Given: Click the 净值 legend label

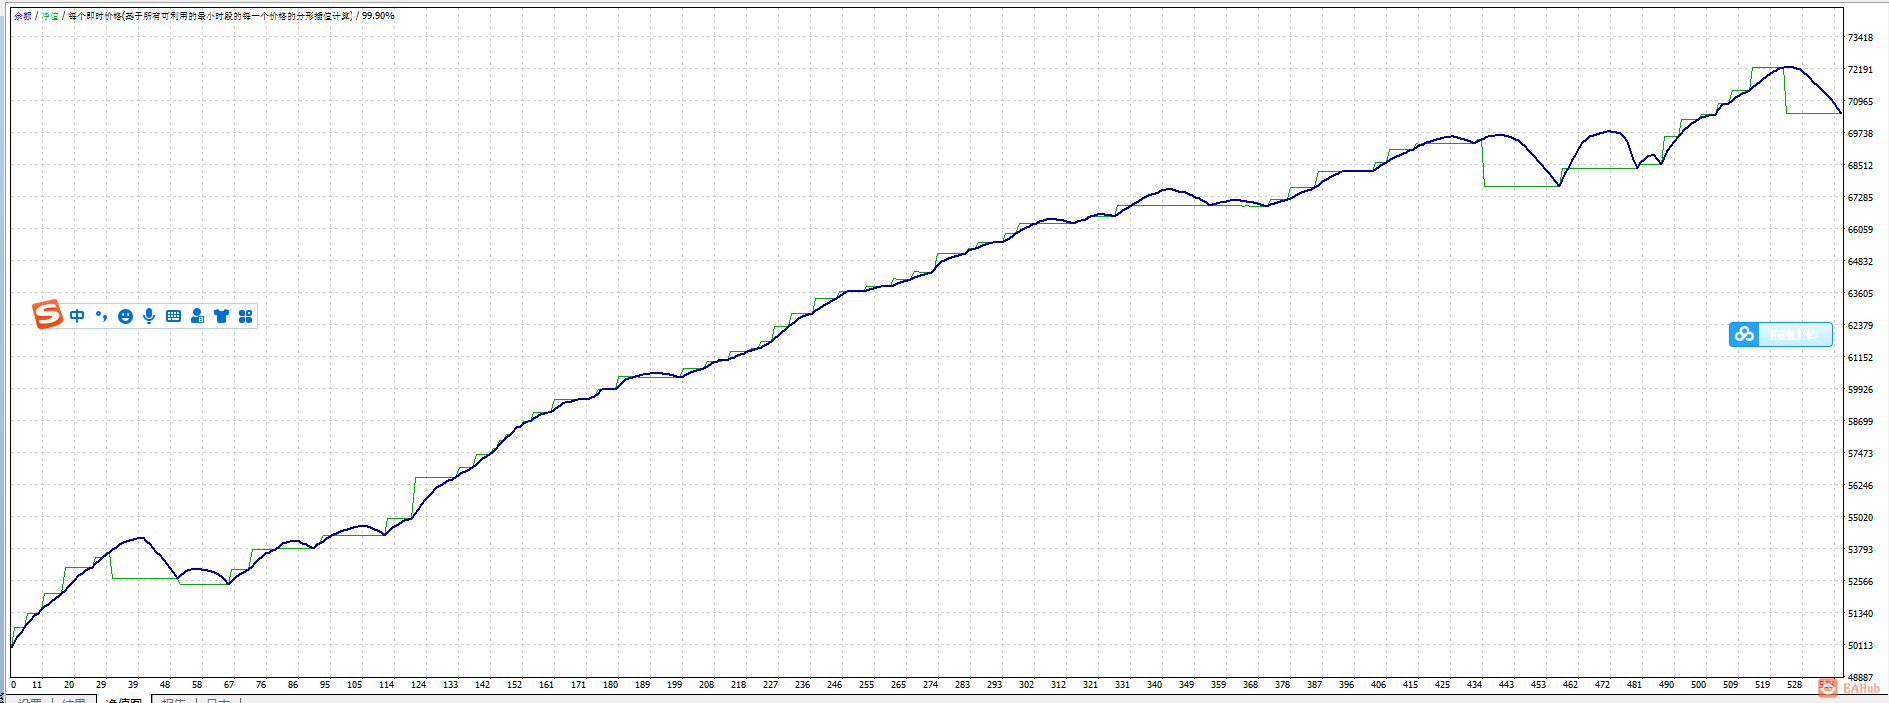Looking at the screenshot, I should pyautogui.click(x=50, y=16).
